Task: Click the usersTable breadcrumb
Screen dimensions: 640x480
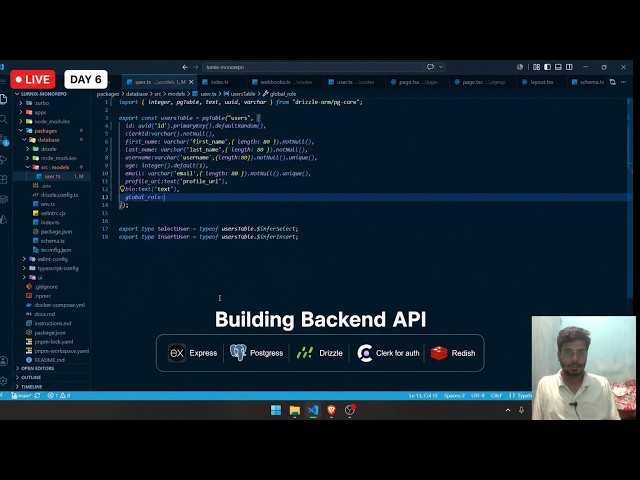Action: [240, 94]
